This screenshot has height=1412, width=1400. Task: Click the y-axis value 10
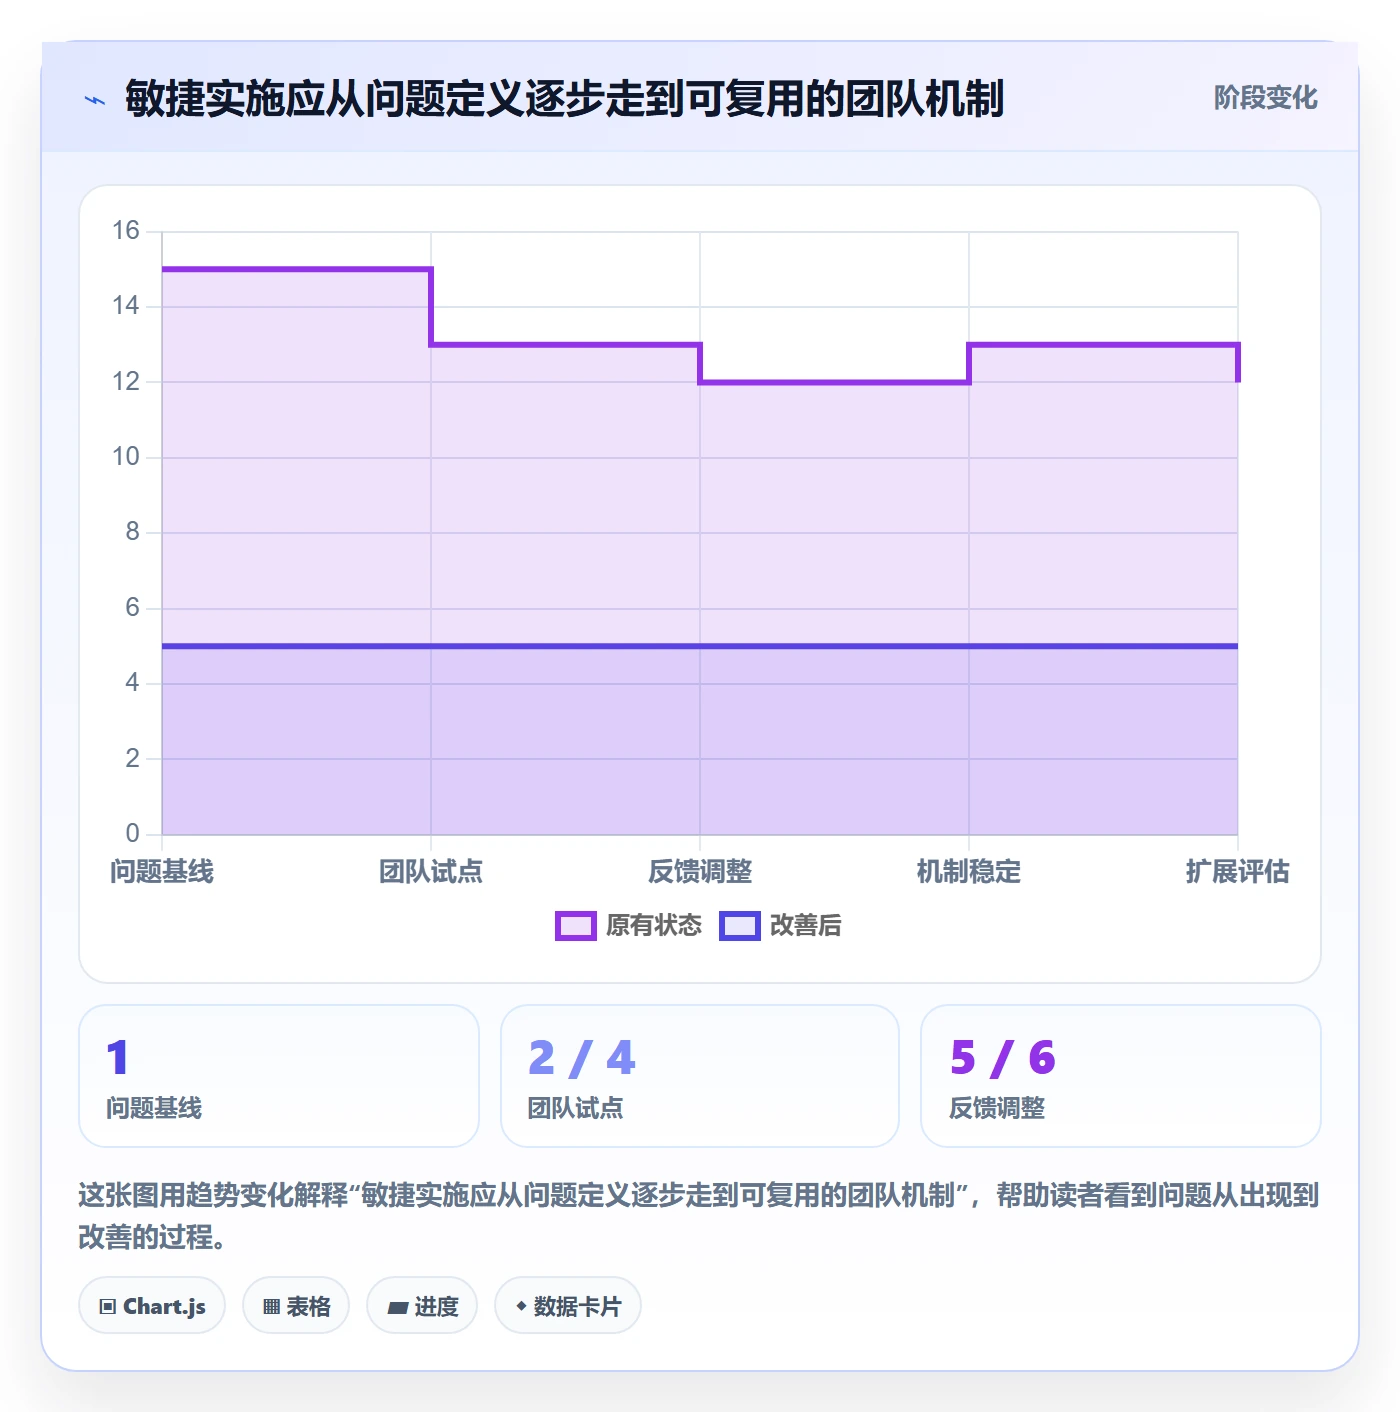pos(126,457)
